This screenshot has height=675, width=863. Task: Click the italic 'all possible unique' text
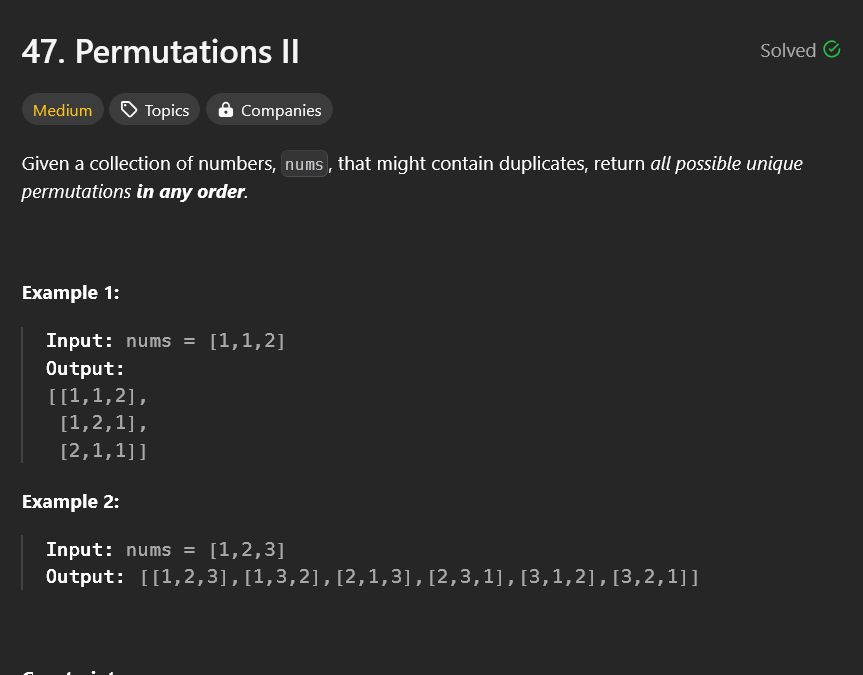[727, 164]
